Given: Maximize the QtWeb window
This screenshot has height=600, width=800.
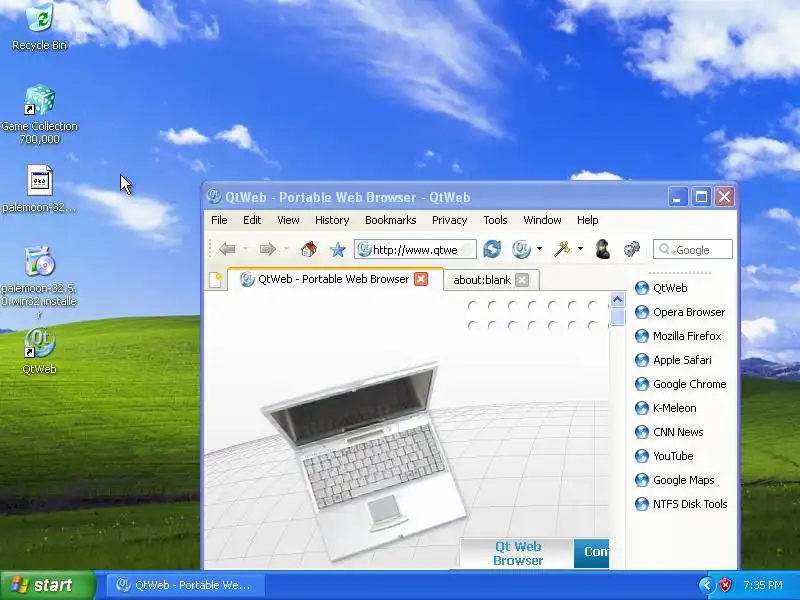Looking at the screenshot, I should click(701, 197).
